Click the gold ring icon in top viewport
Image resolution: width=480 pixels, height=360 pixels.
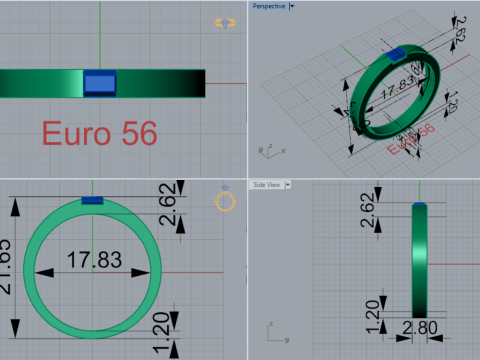(x=225, y=23)
